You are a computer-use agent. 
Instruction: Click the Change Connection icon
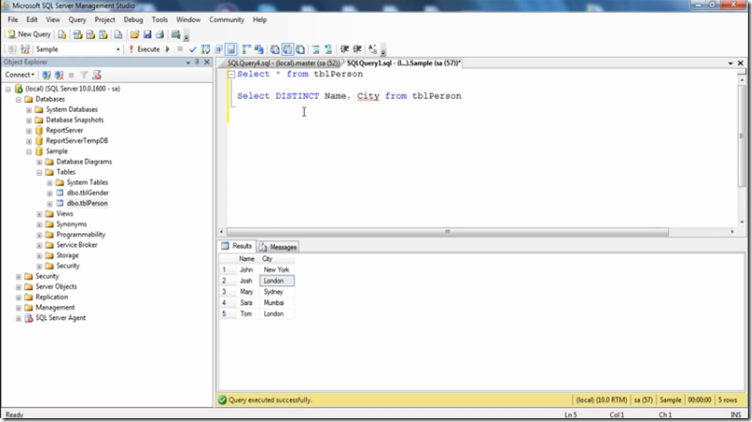pyautogui.click(x=25, y=49)
